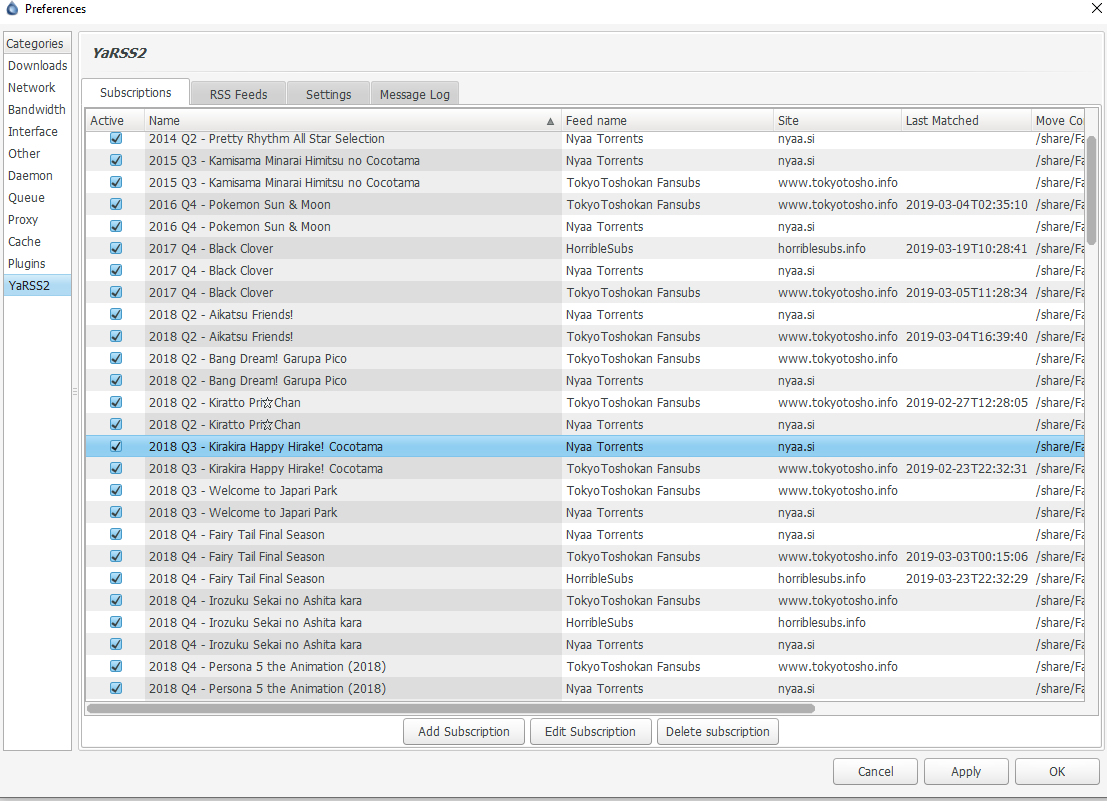Click the timestamp 2019-03-19T10:28:41
Image resolution: width=1107 pixels, height=801 pixels.
(x=967, y=248)
